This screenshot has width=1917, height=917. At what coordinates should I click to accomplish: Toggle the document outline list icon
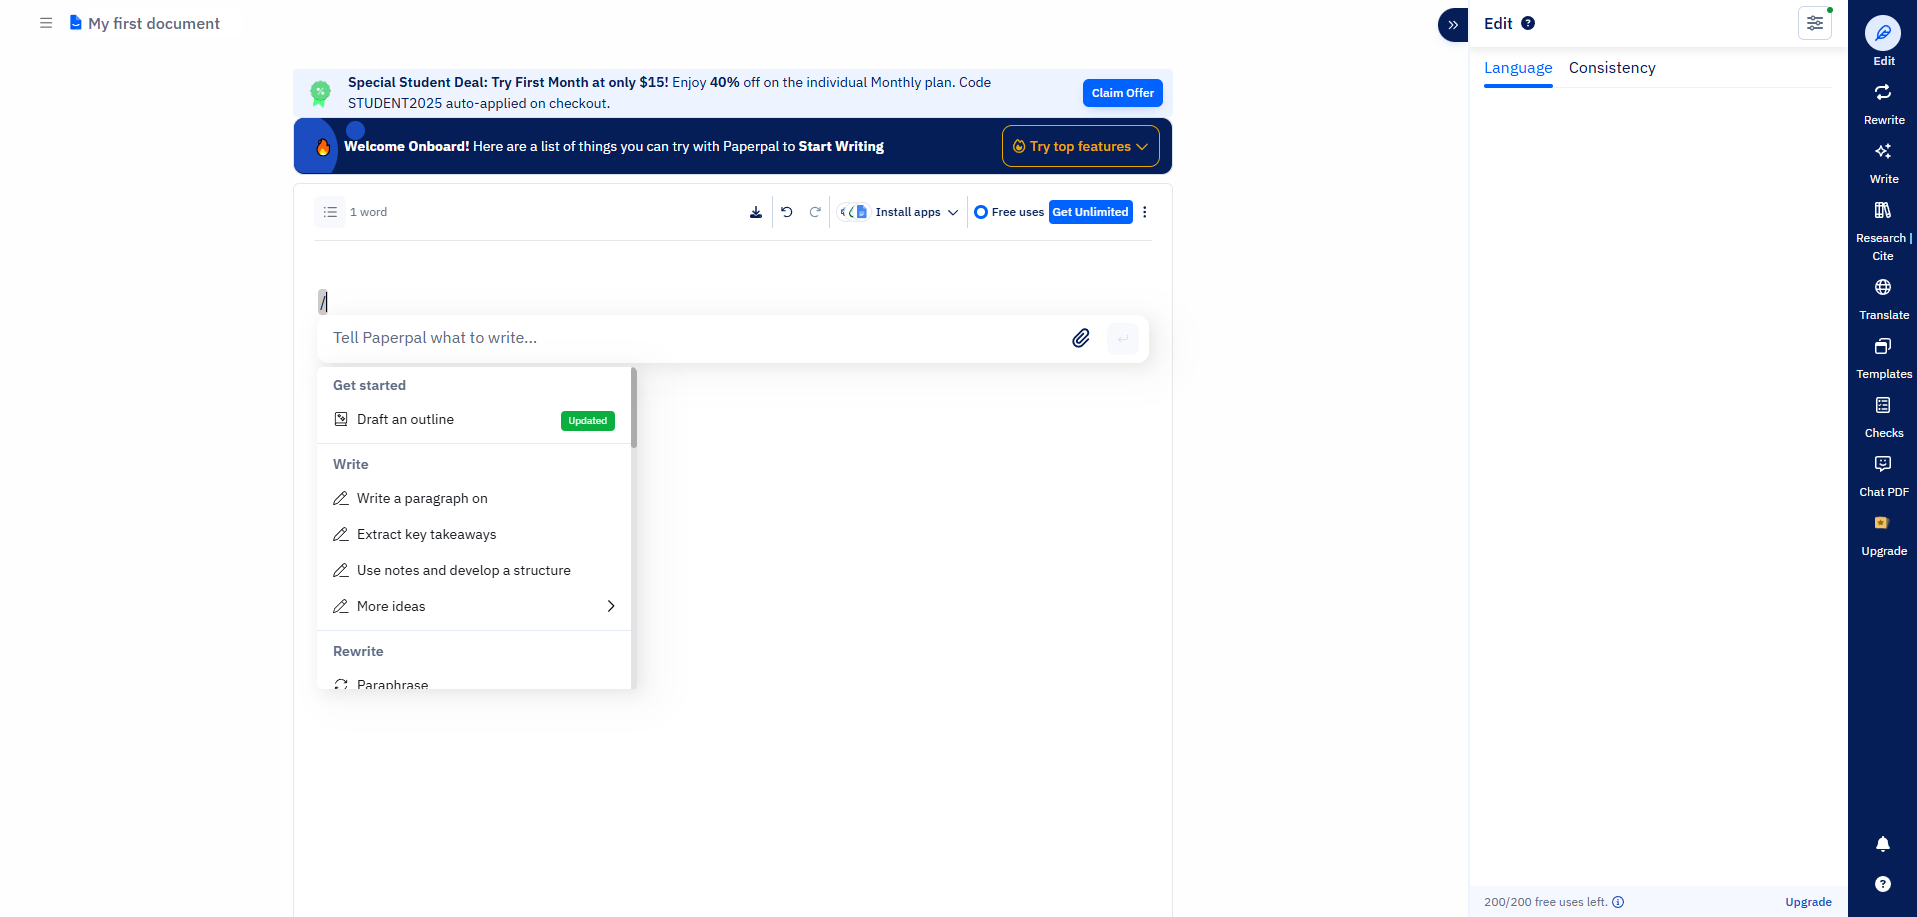point(330,212)
